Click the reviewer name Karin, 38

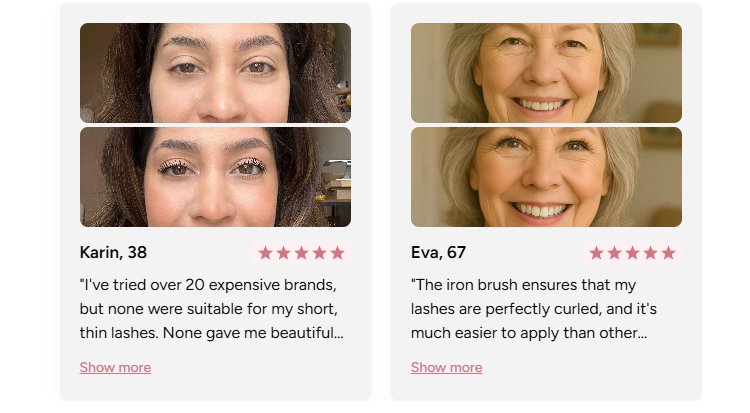point(113,253)
